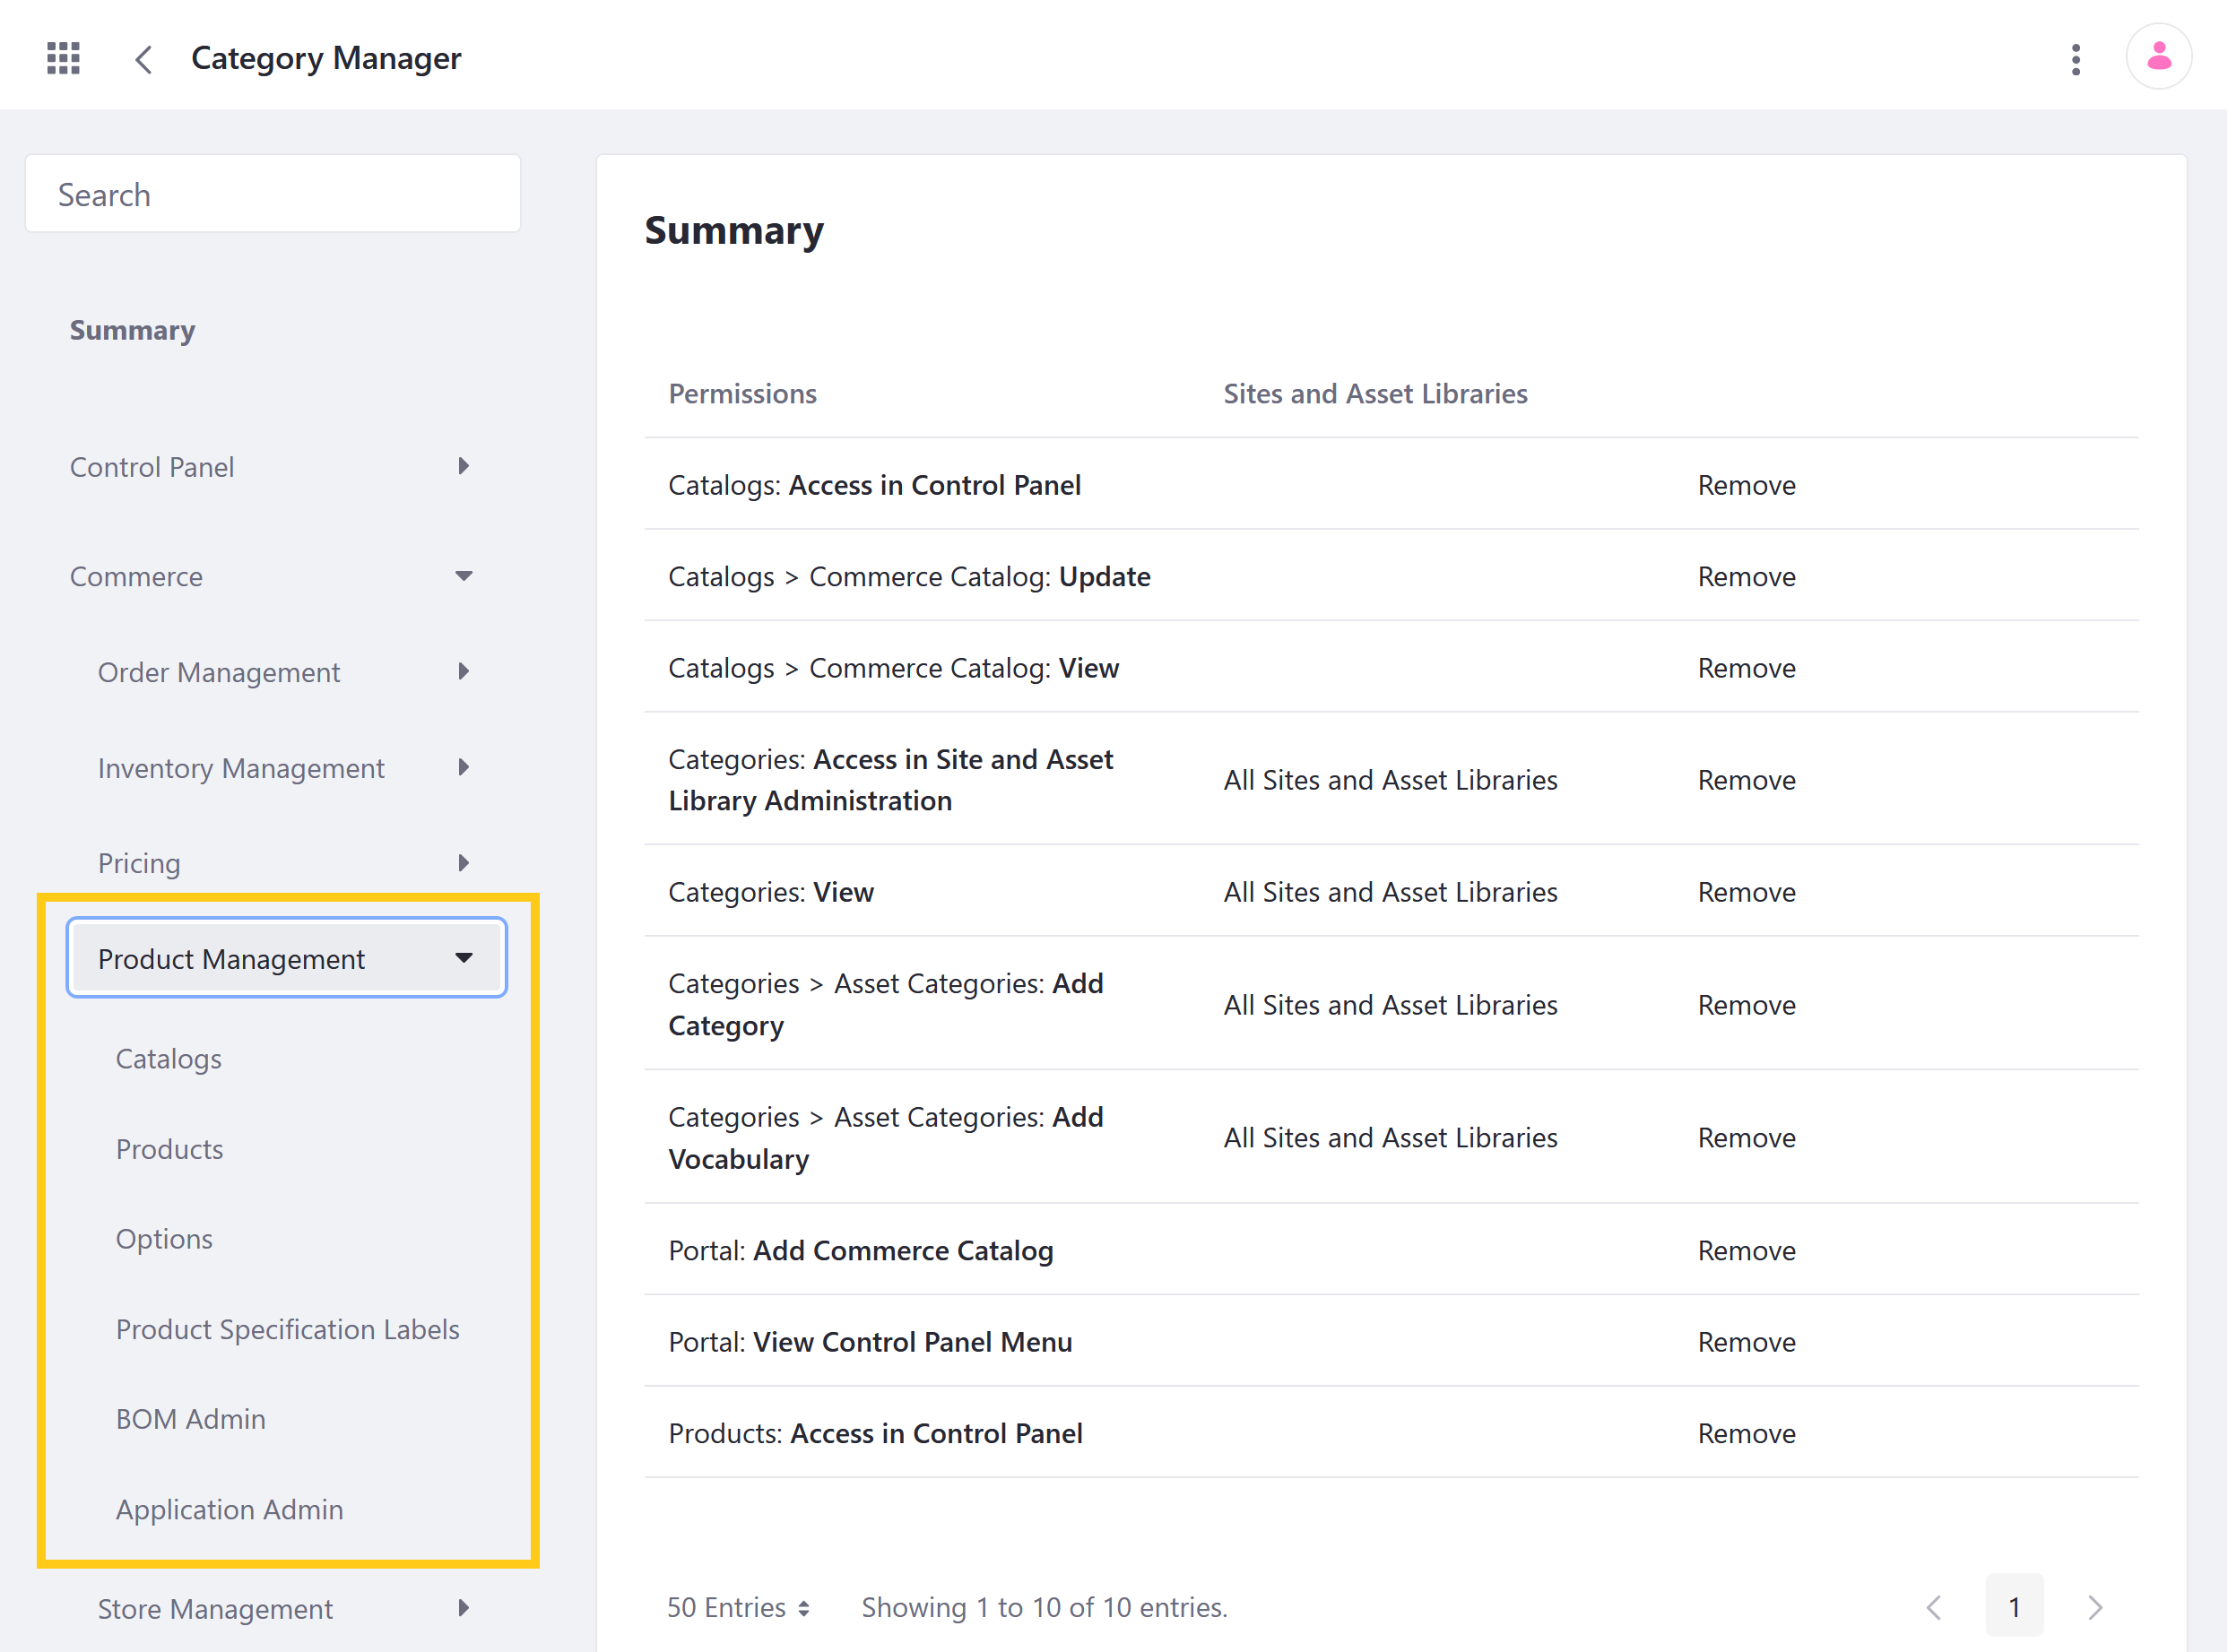The width and height of the screenshot is (2228, 1652).
Task: Select the Application Admin menu item
Action: click(229, 1508)
